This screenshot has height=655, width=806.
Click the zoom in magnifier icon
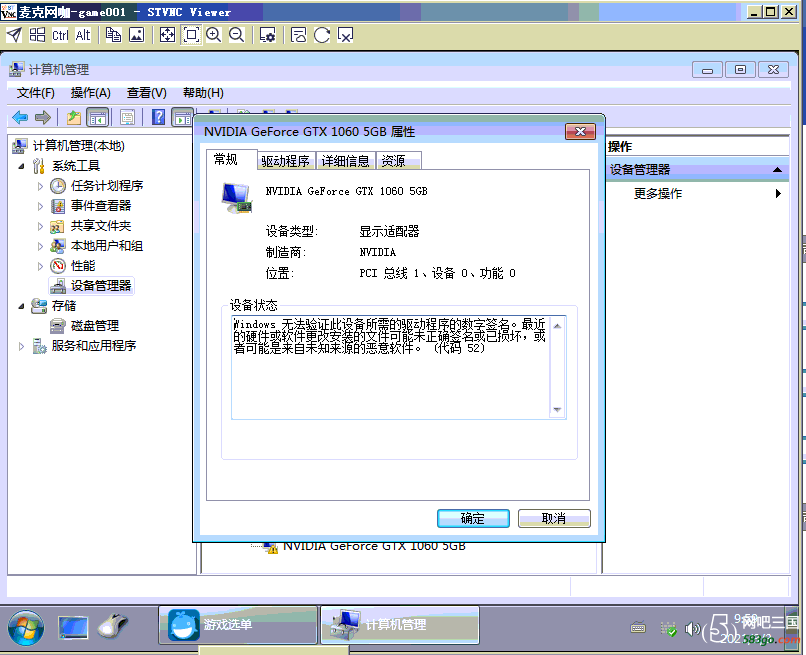coord(213,35)
